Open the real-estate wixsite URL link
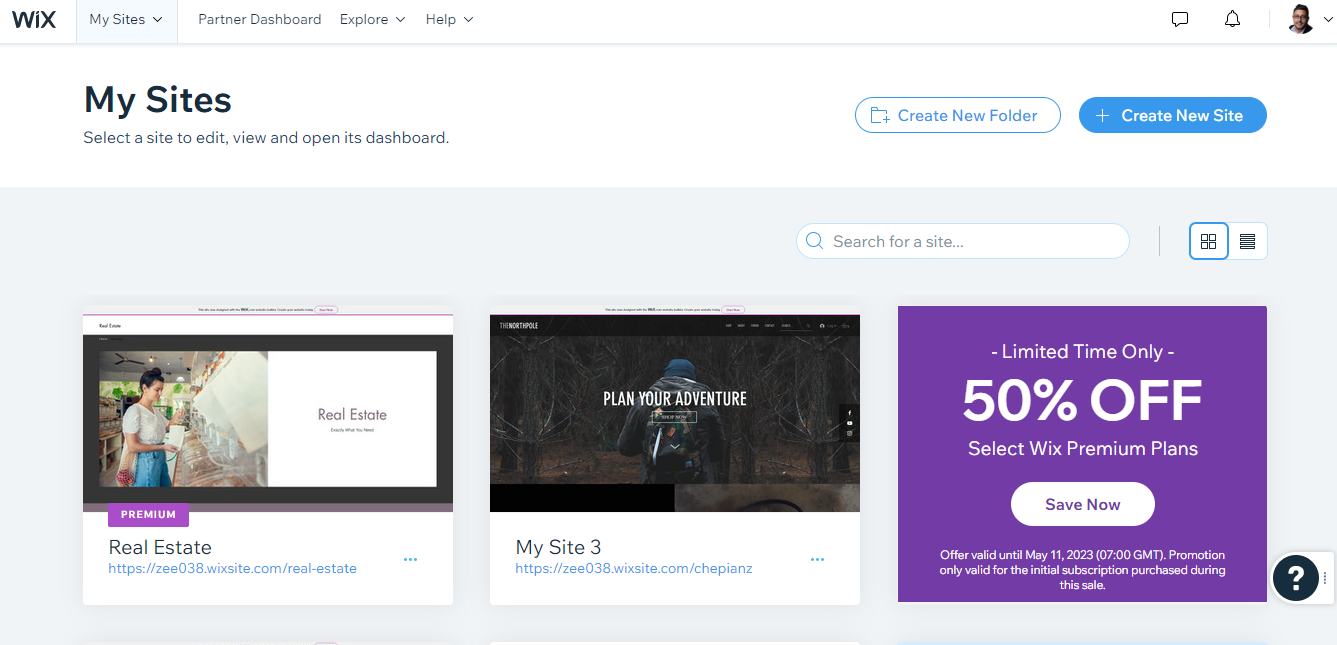The height and width of the screenshot is (645, 1337). coord(233,568)
